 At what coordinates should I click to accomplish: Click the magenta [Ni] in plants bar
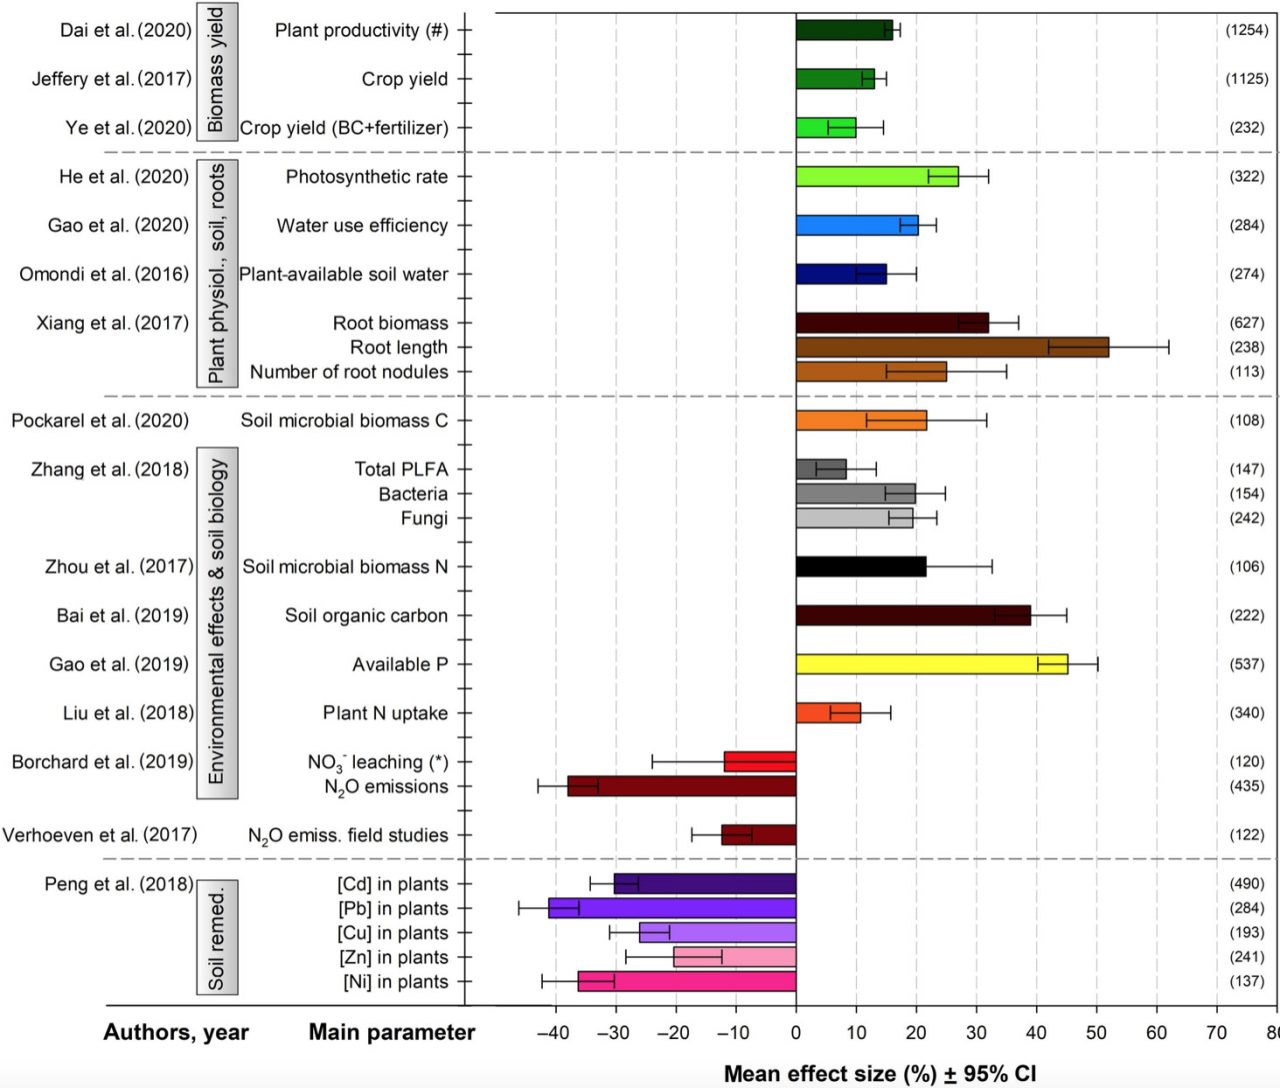pyautogui.click(x=685, y=981)
